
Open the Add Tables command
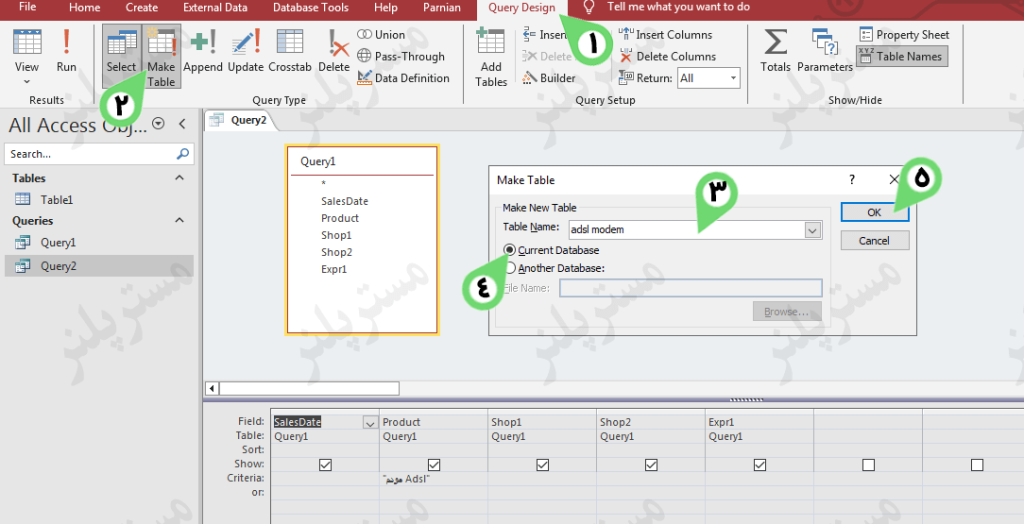(x=491, y=57)
